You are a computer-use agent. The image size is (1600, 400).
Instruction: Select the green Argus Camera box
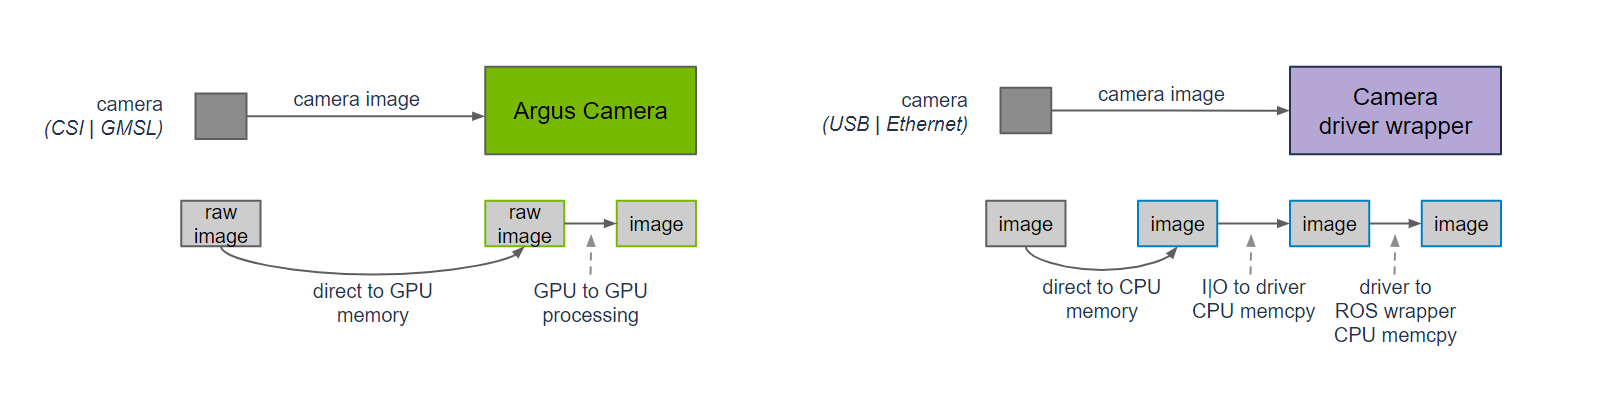coord(590,111)
